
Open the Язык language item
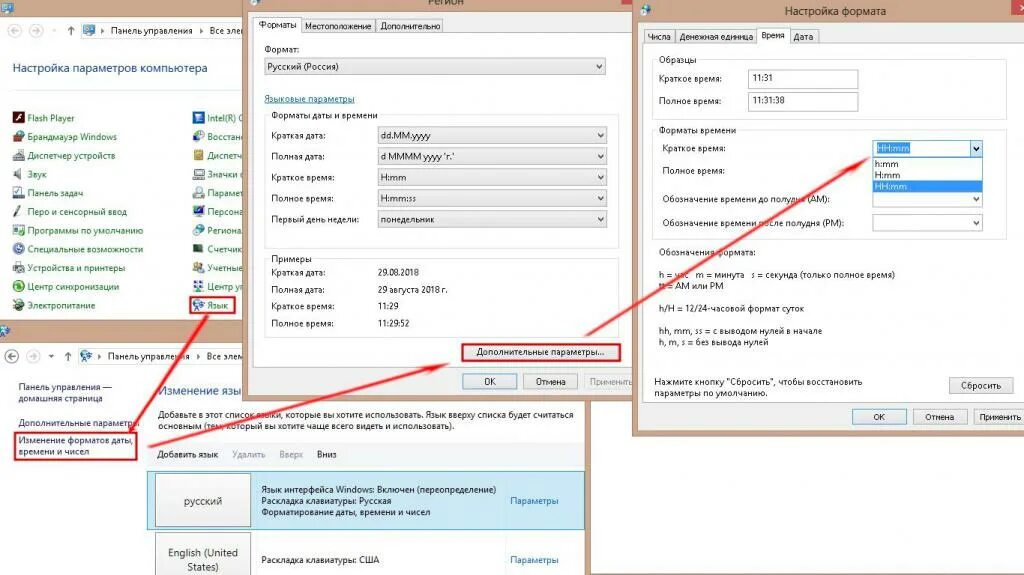pos(211,305)
